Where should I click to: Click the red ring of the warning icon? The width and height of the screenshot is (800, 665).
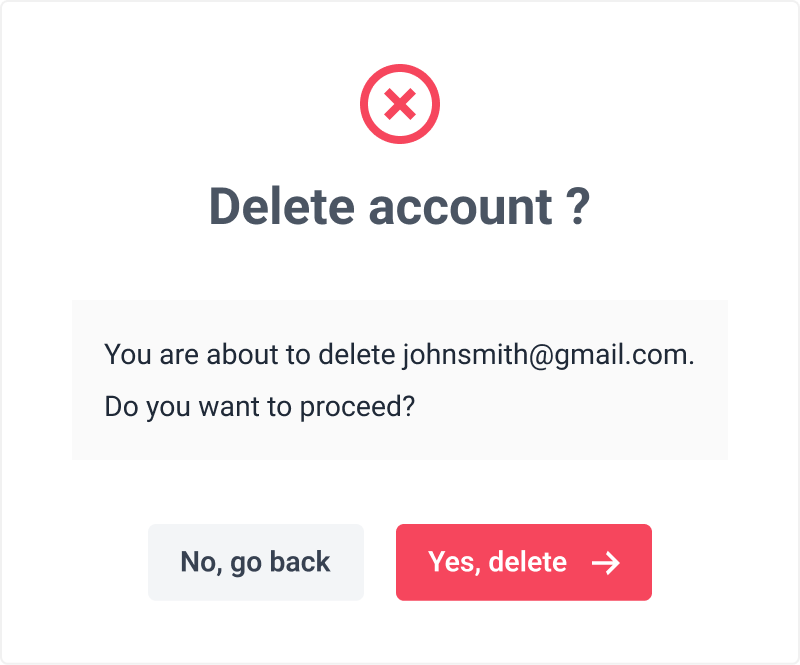point(399,68)
